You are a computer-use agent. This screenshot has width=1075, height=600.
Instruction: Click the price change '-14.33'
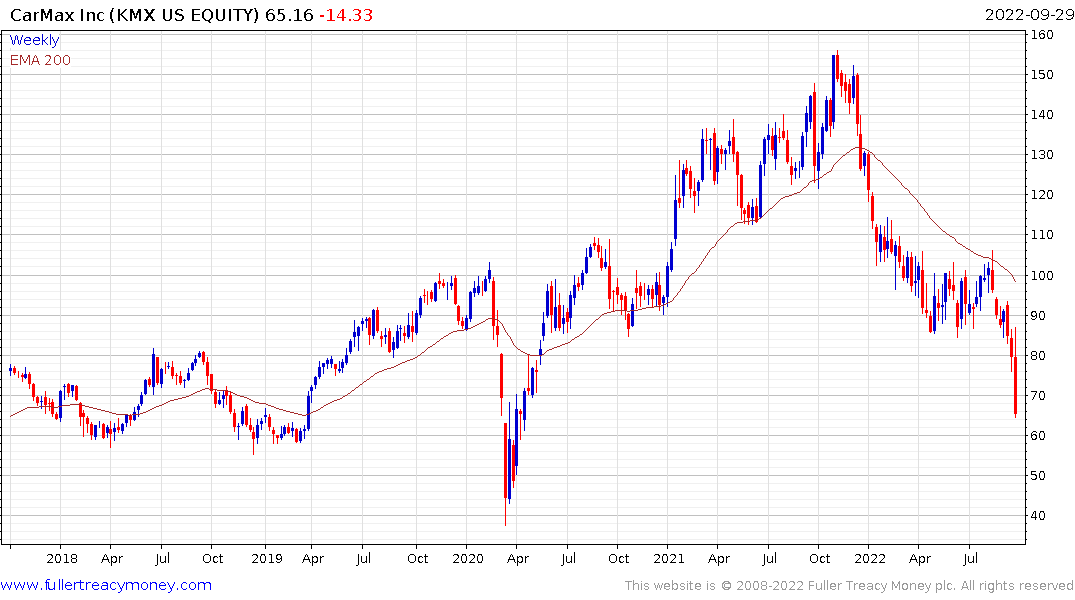346,15
